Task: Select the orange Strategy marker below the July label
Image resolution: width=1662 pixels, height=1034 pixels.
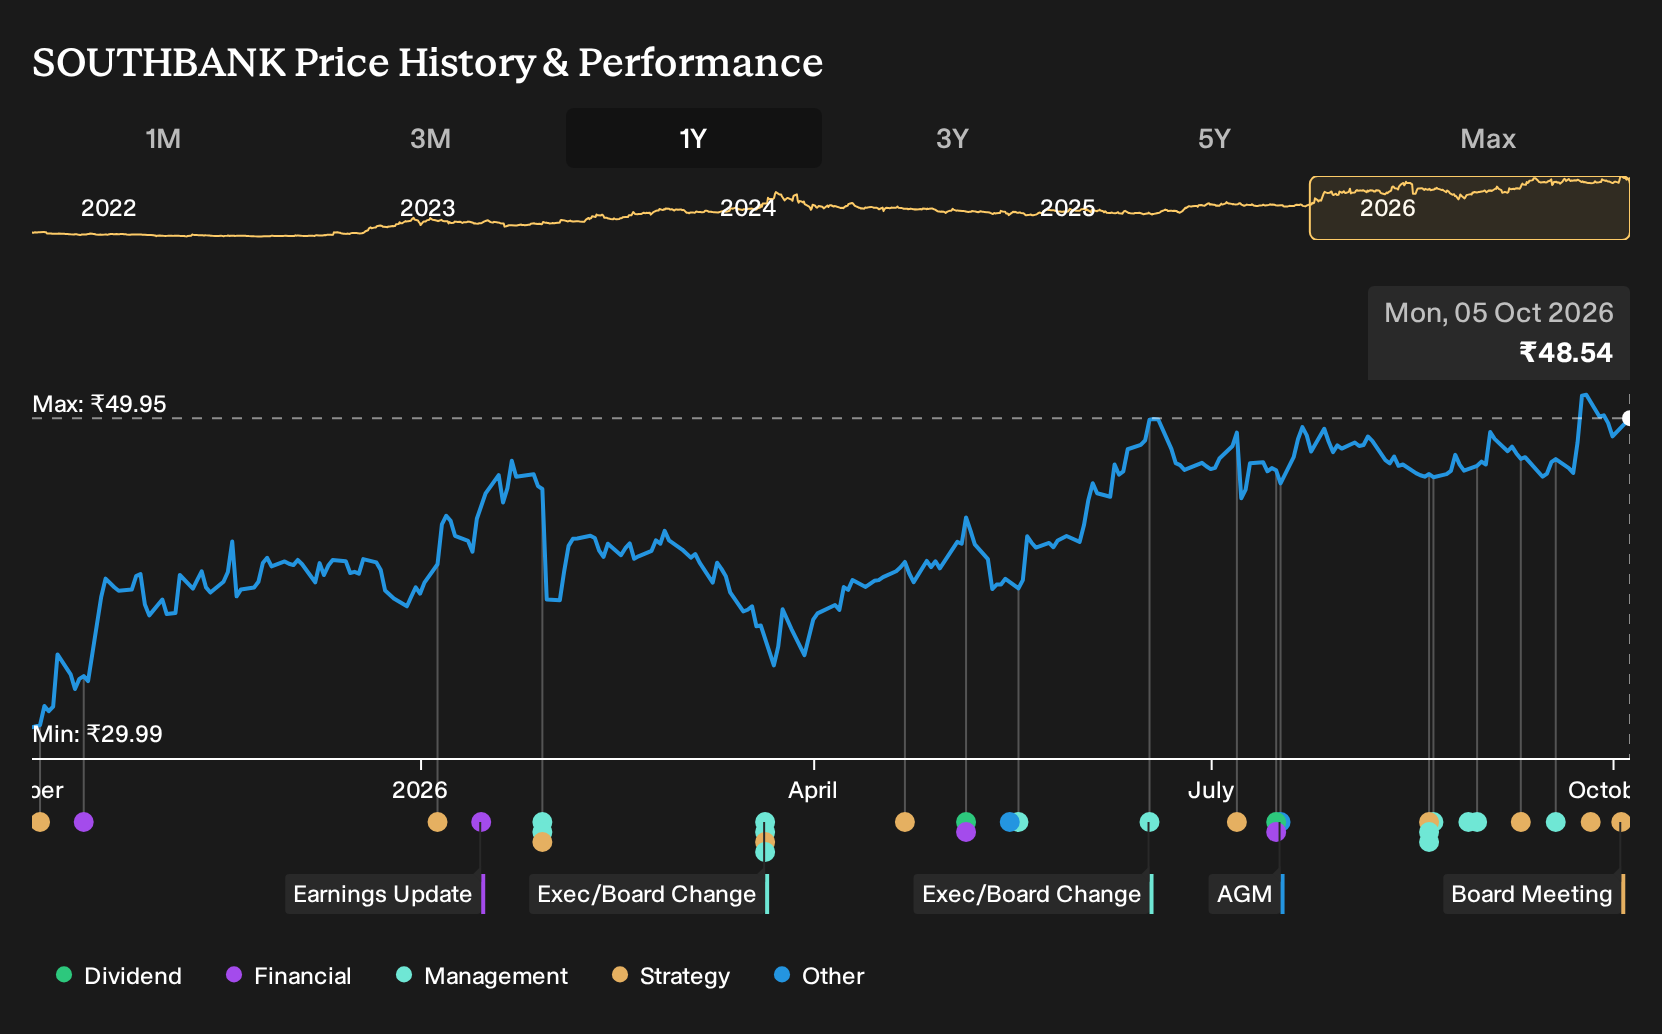Action: (1237, 822)
